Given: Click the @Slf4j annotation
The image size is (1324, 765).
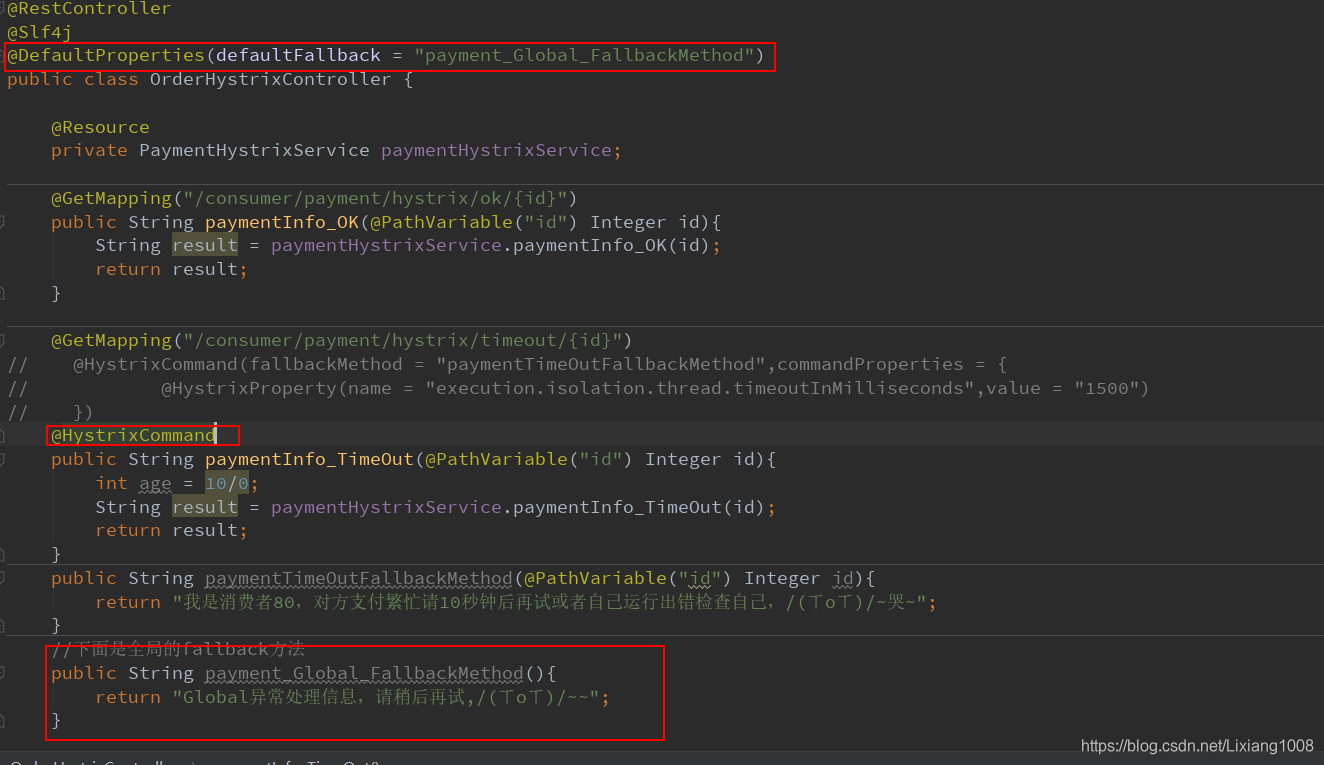Looking at the screenshot, I should tap(40, 32).
